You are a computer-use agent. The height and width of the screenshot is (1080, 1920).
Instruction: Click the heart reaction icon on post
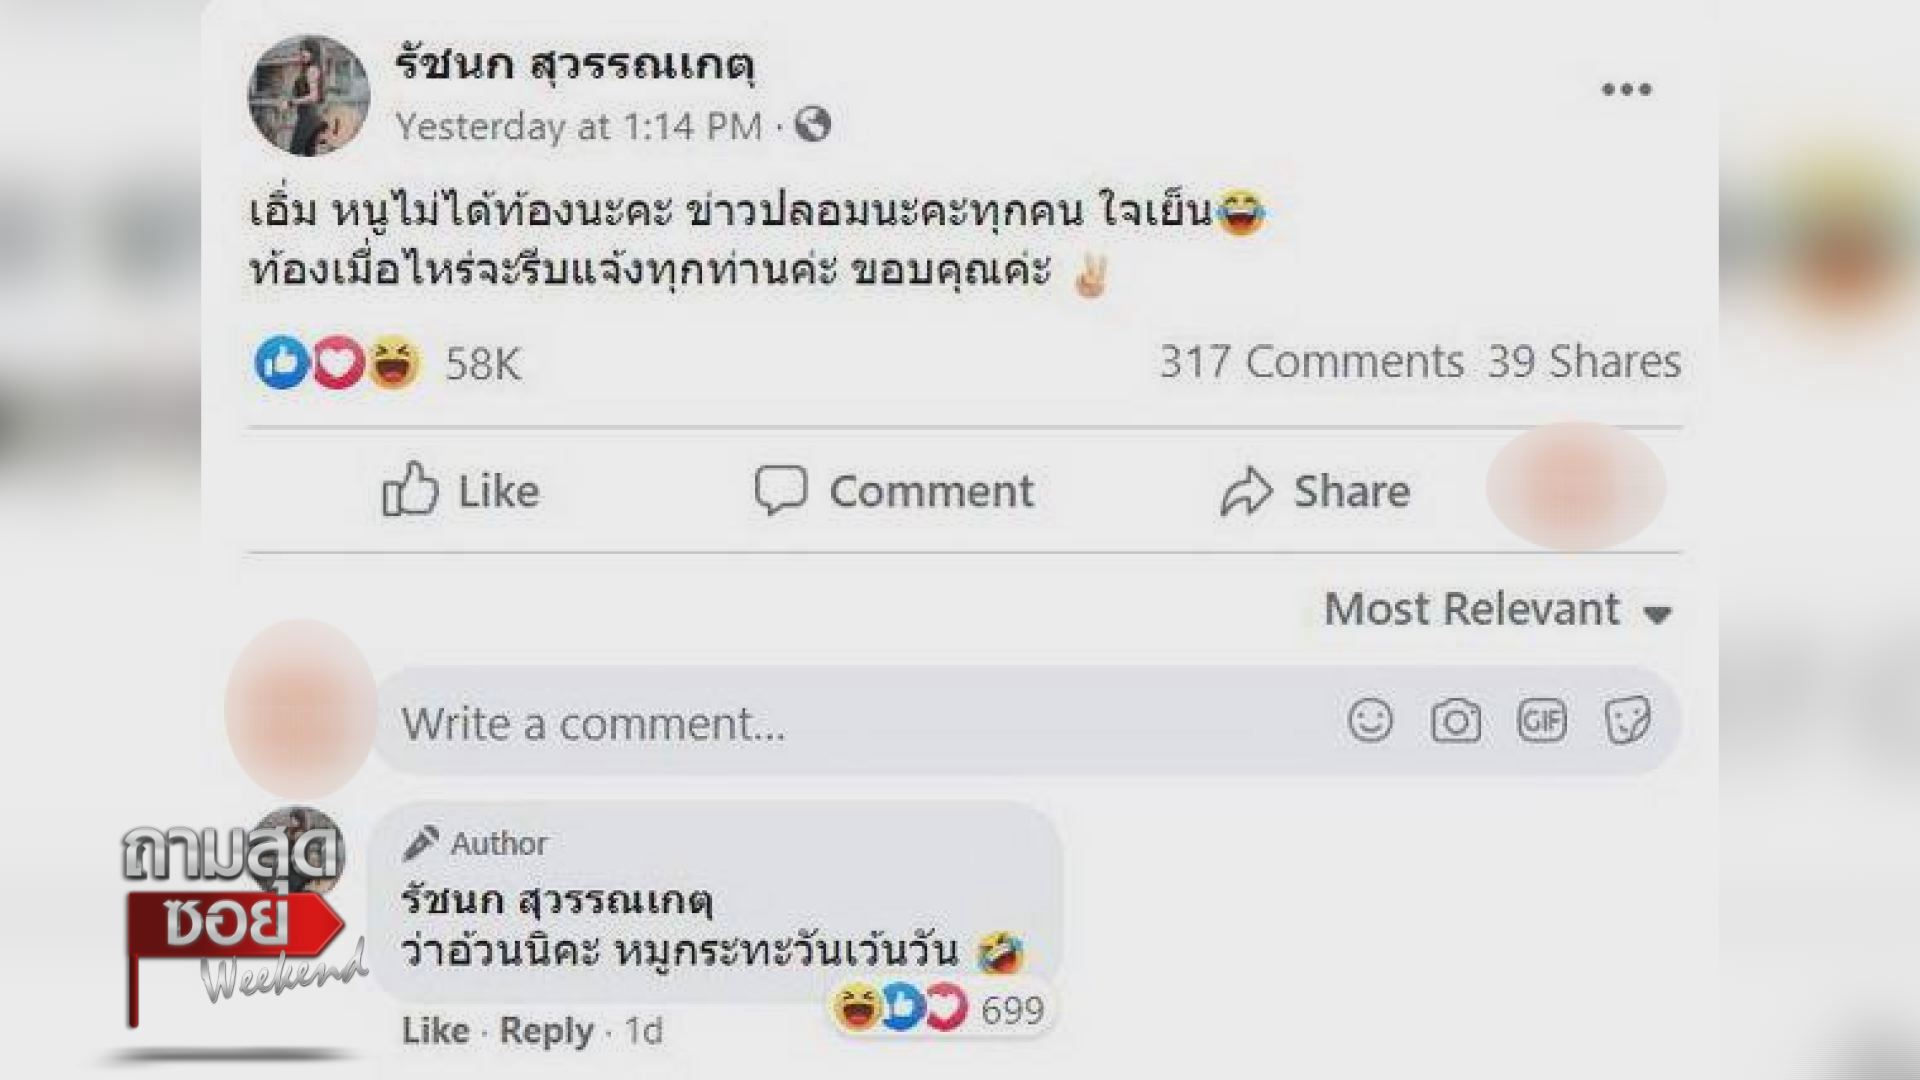[338, 362]
